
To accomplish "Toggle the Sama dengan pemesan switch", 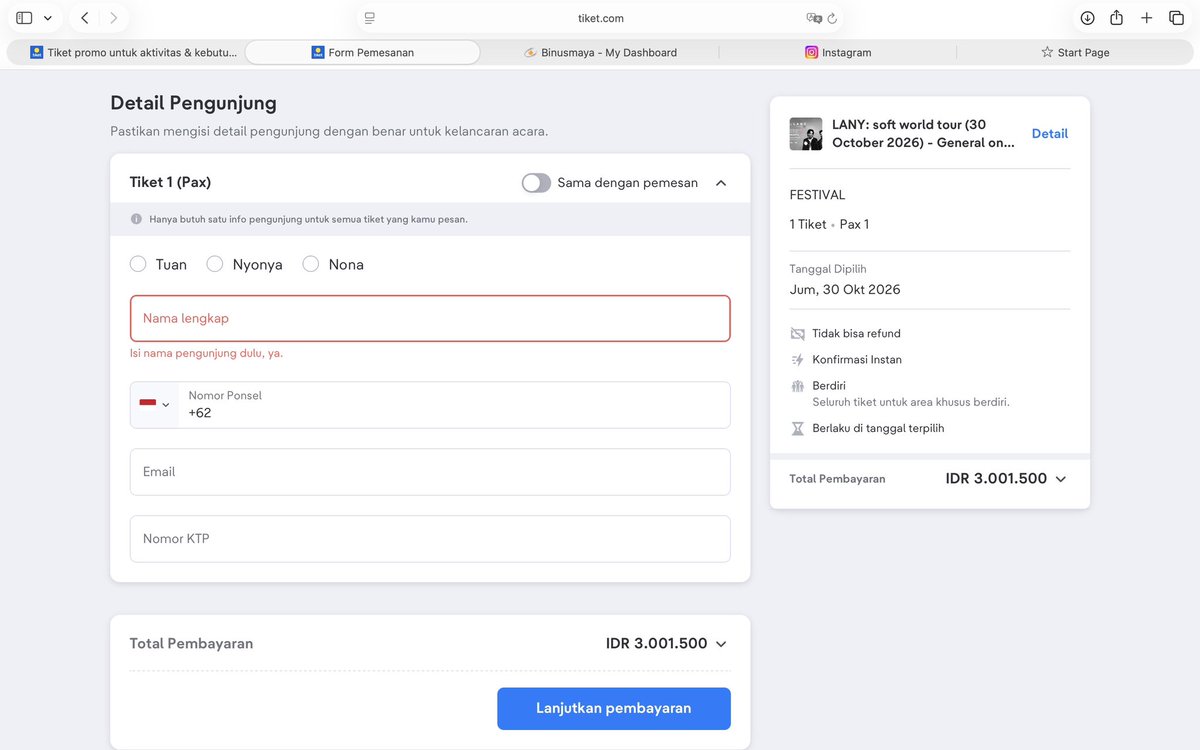I will [536, 183].
